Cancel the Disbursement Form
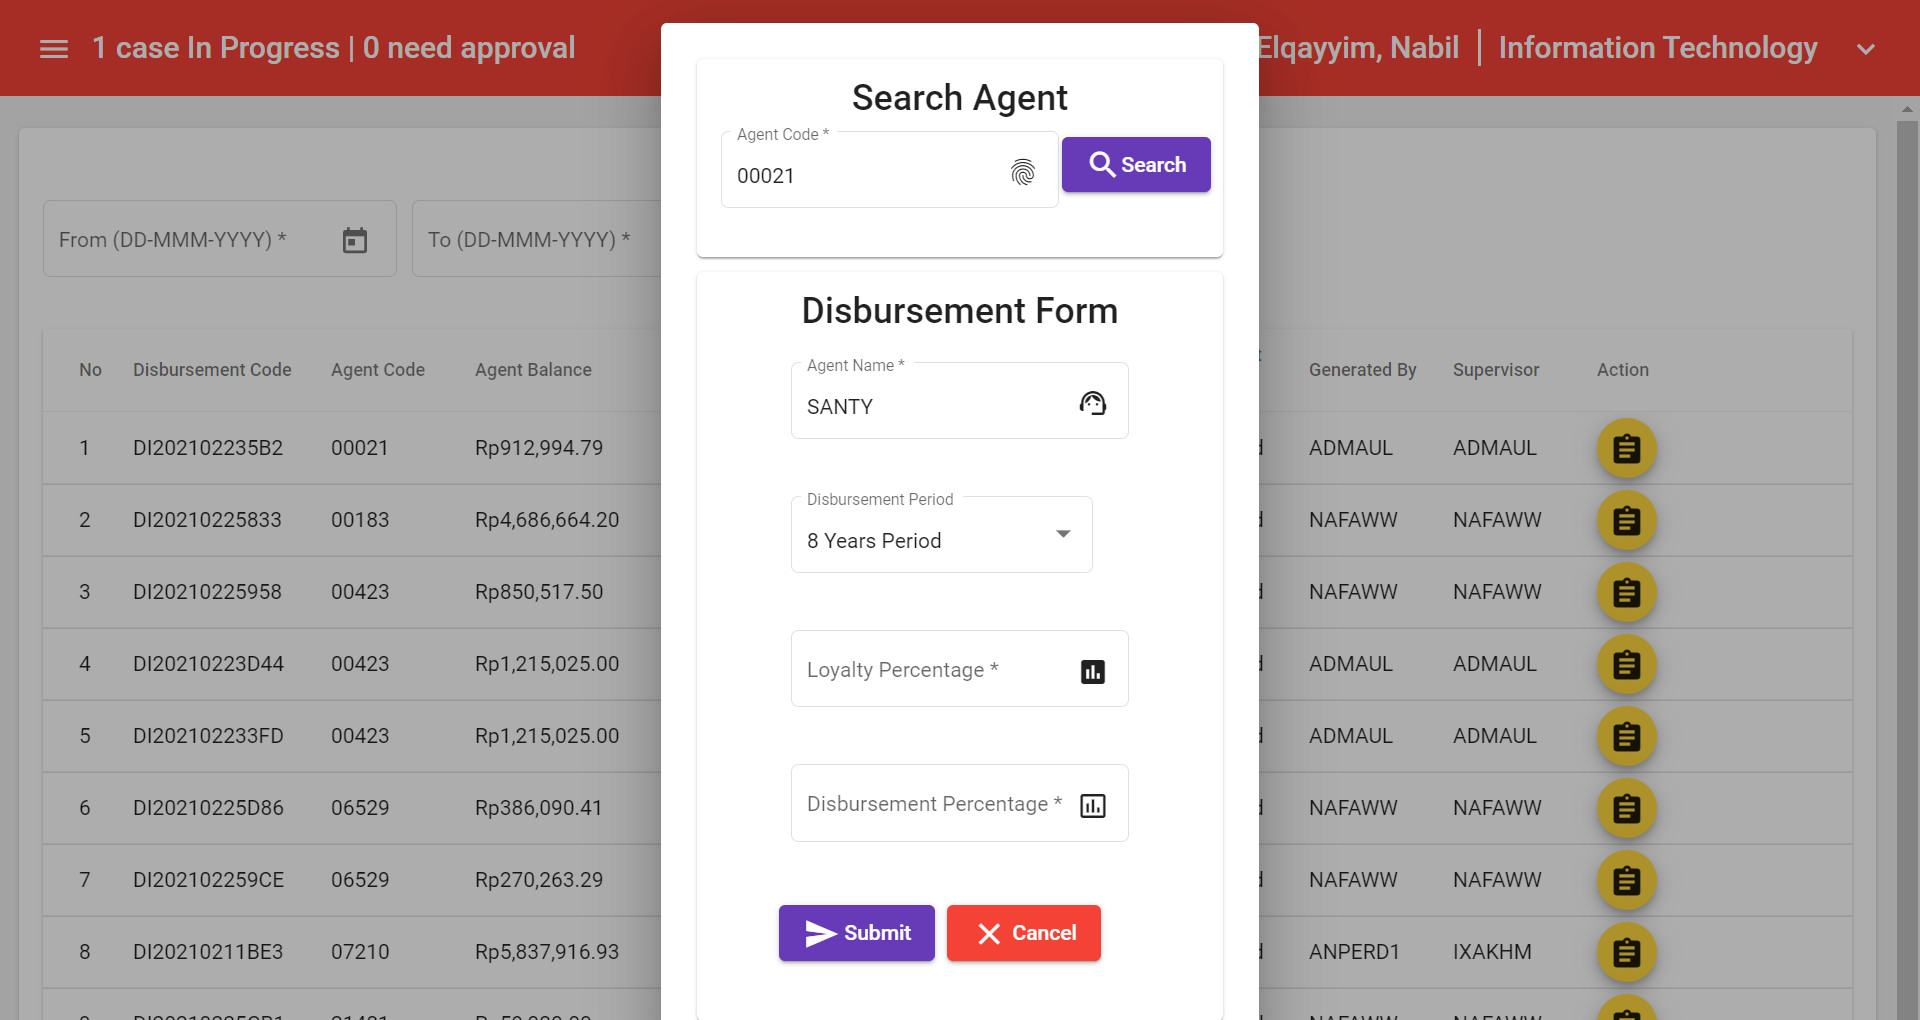1920x1020 pixels. click(1023, 932)
